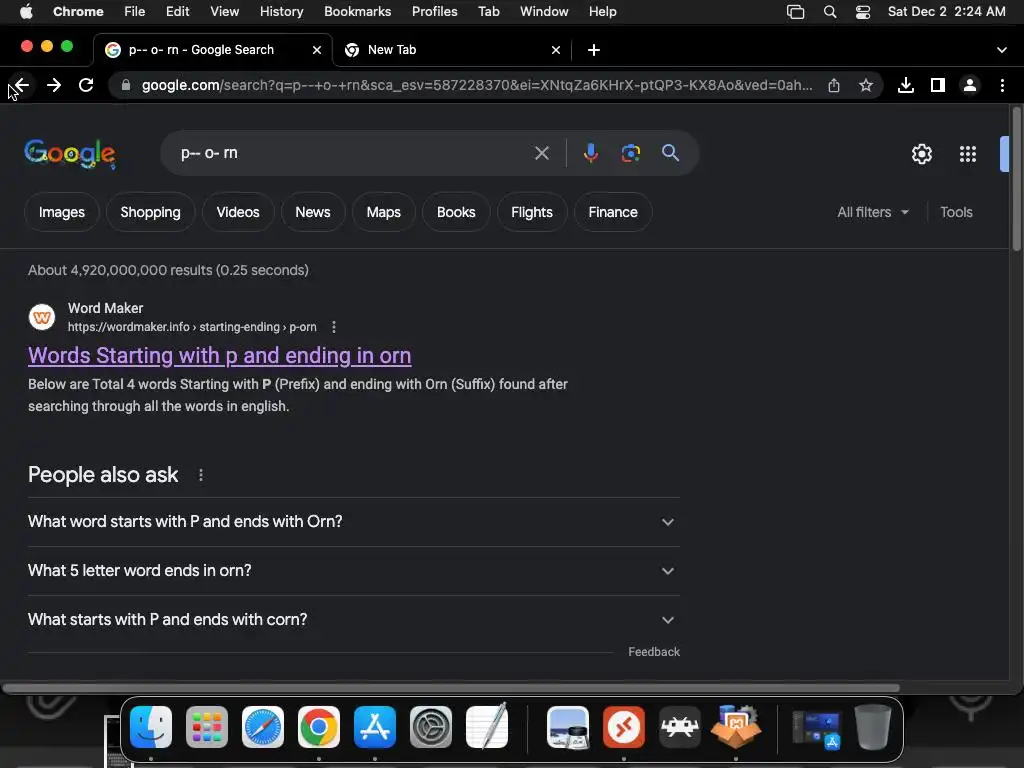Viewport: 1024px width, 768px height.
Task: Open the Window menu
Action: [544, 12]
